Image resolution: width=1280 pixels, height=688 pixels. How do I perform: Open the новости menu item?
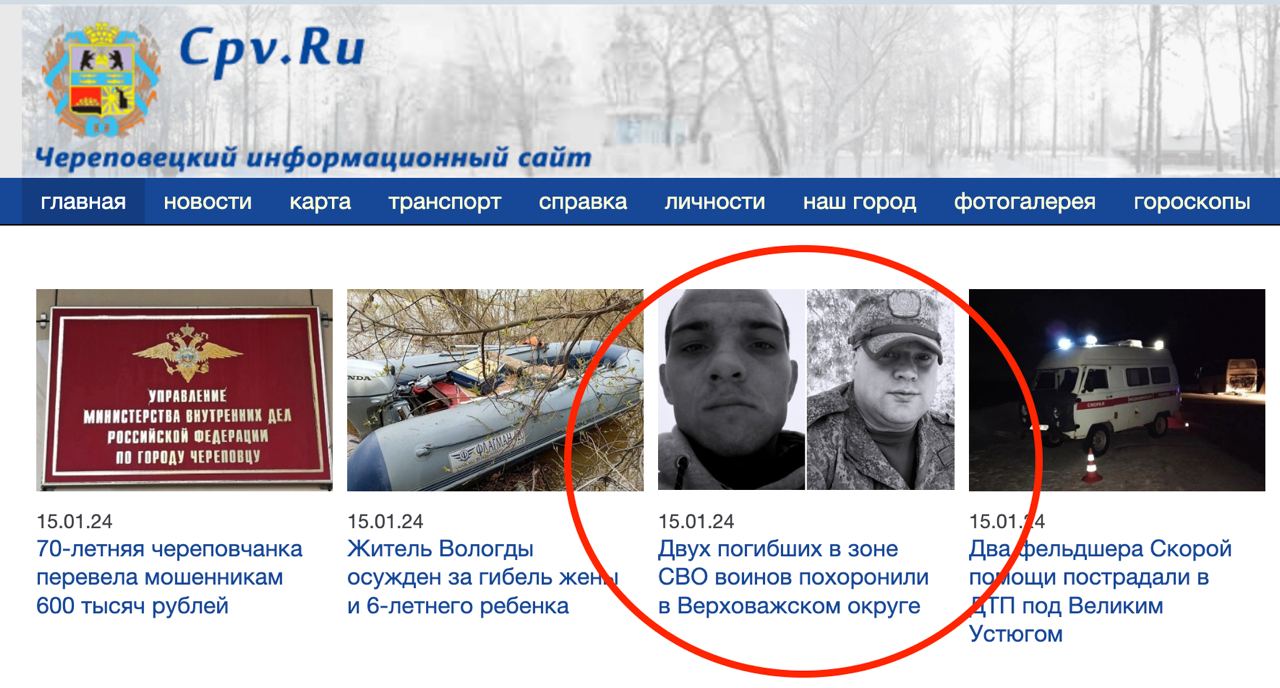pyautogui.click(x=208, y=202)
